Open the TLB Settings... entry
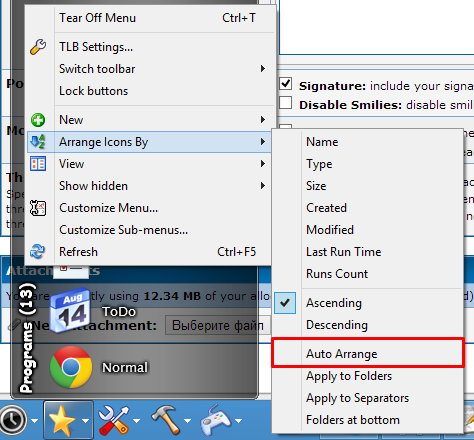The width and height of the screenshot is (474, 440). pos(150,47)
